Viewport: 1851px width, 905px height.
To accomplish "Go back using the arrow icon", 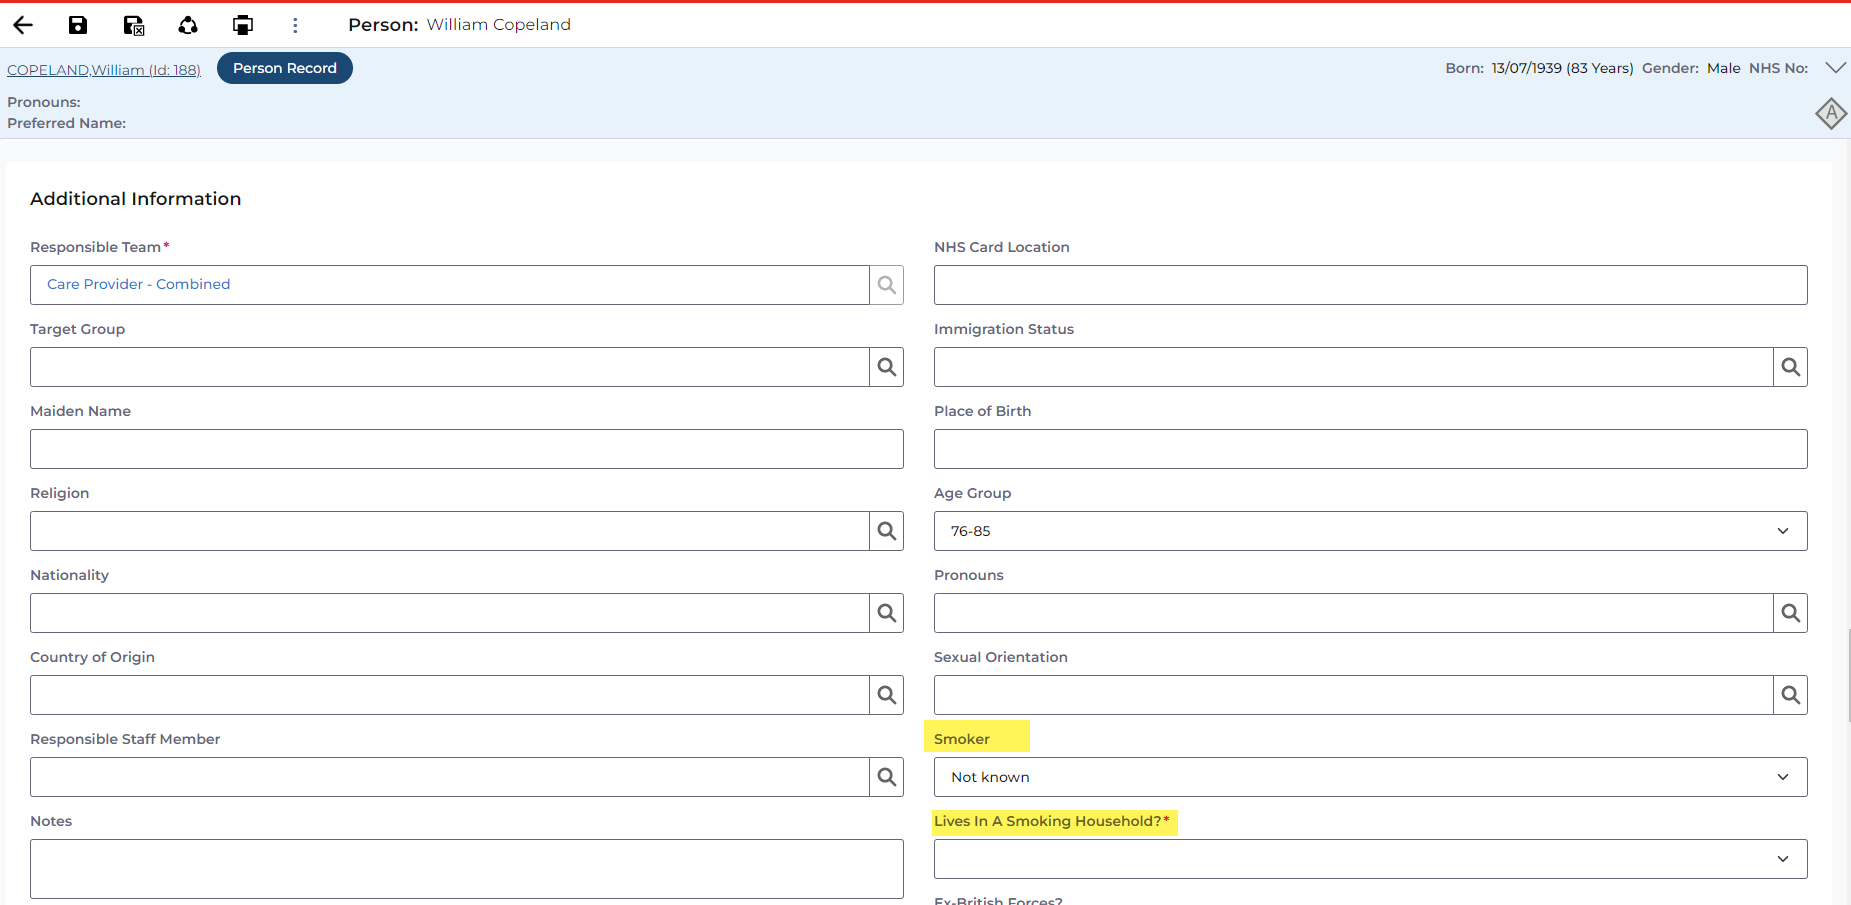I will 23,25.
